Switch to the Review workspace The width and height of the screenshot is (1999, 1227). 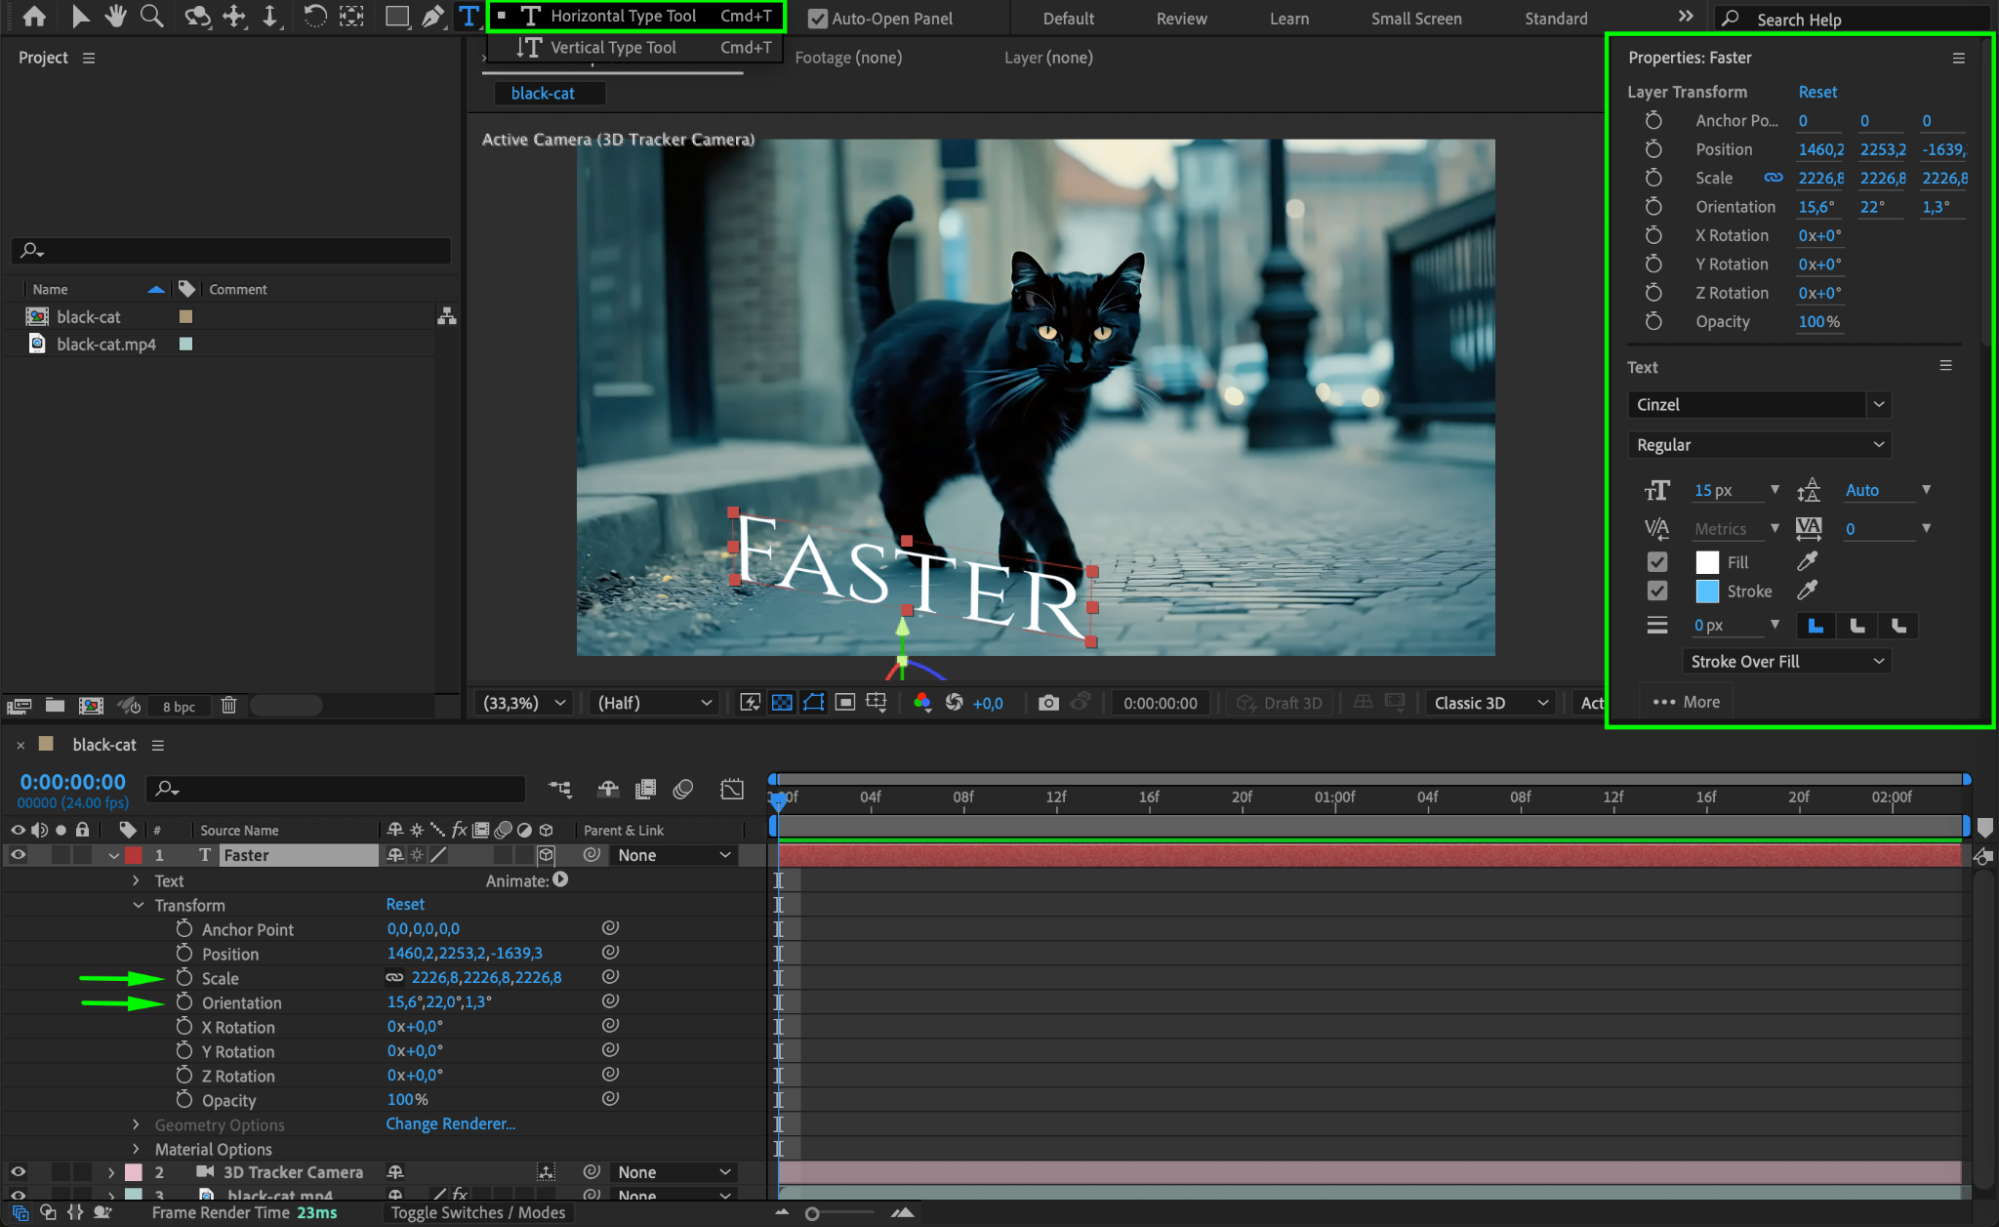tap(1181, 18)
